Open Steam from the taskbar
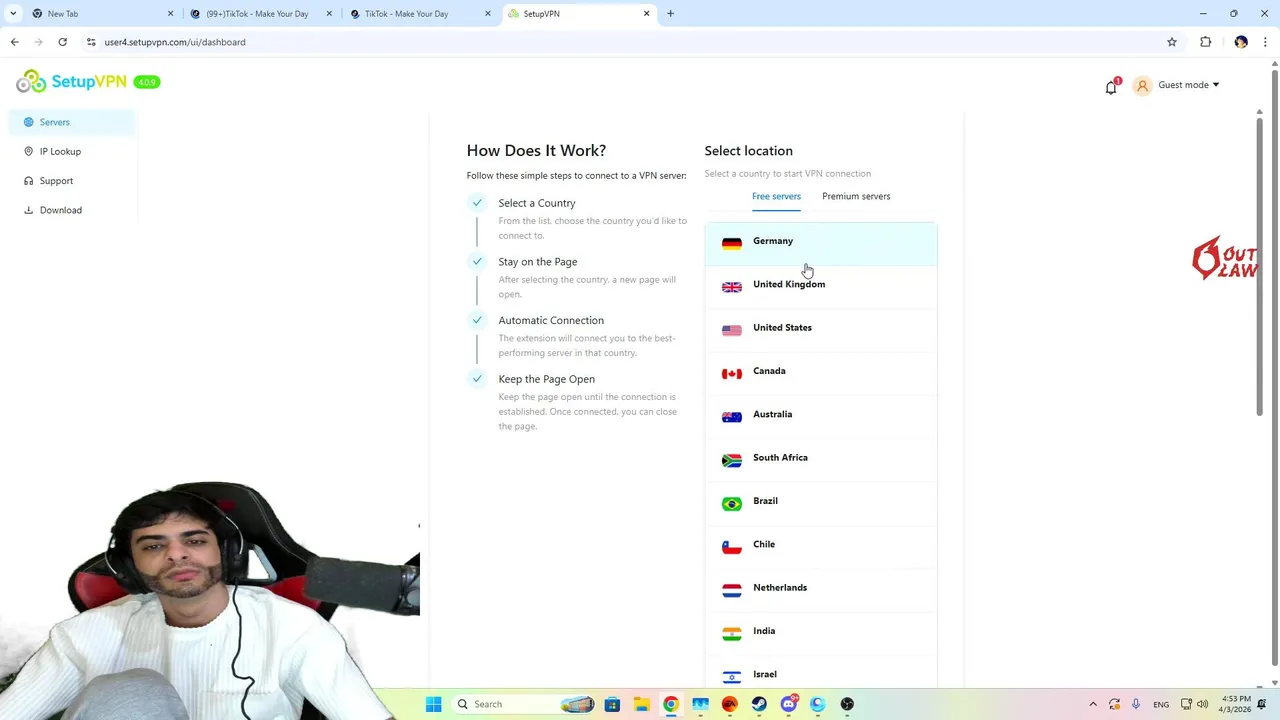The image size is (1280, 720). (x=759, y=705)
